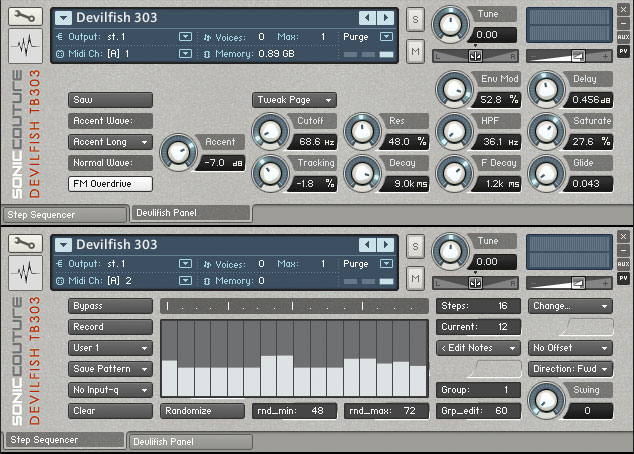Image resolution: width=634 pixels, height=454 pixels.
Task: Click the wrench edit icon of the Midi Ch 2 instrument
Action: [25, 243]
